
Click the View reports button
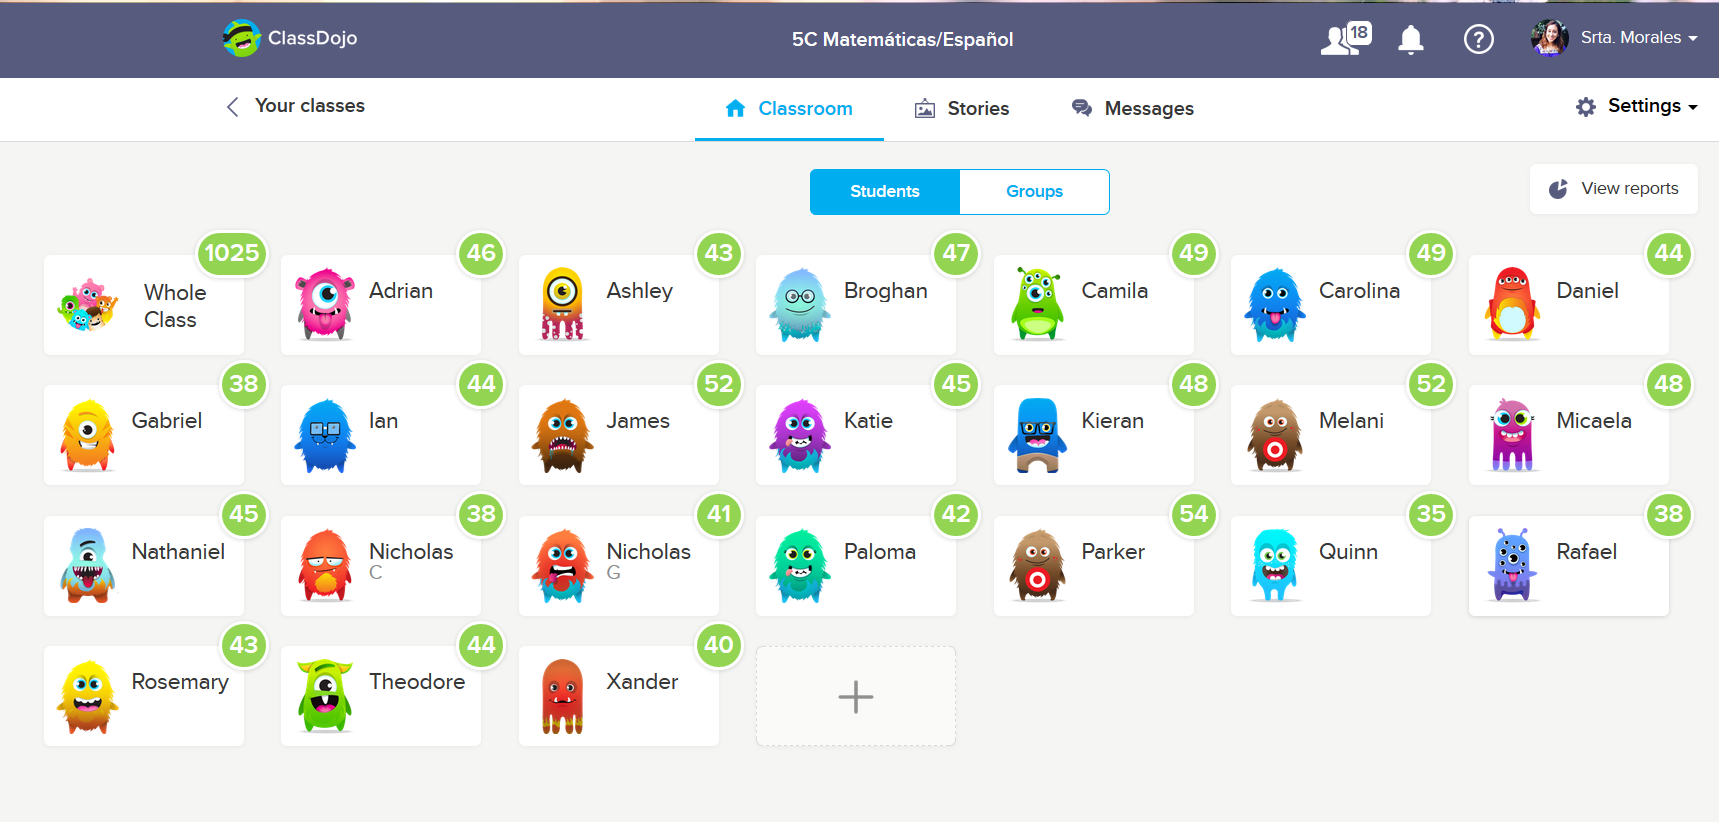[x=1614, y=189]
